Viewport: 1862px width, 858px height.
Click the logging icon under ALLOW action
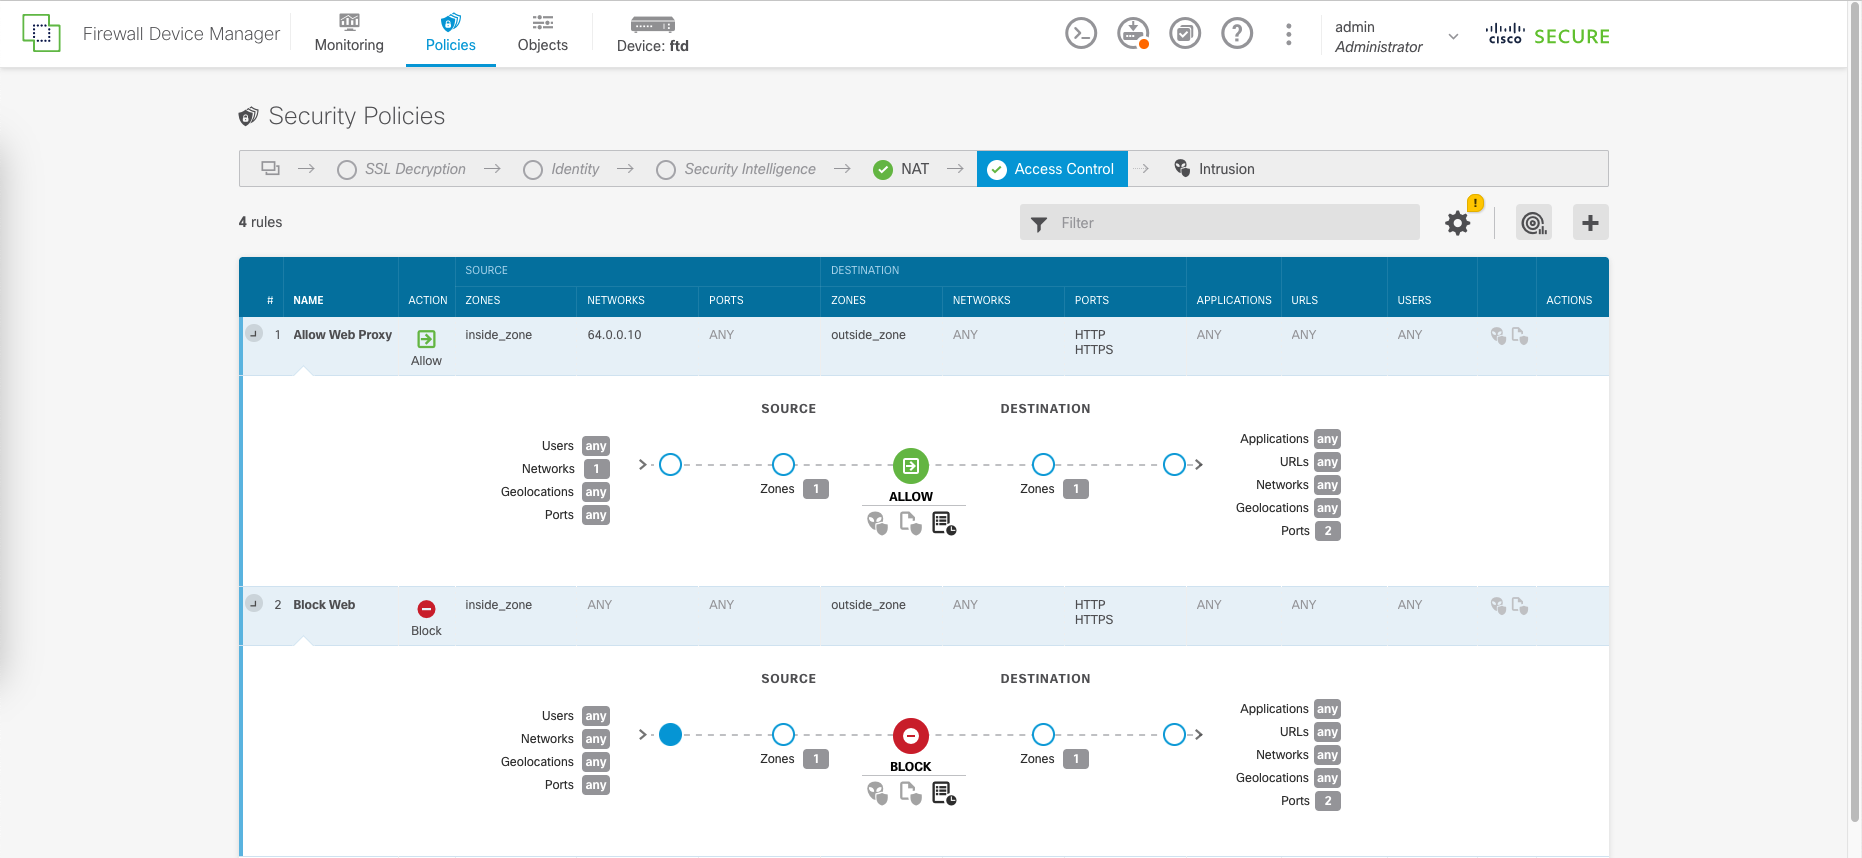point(943,523)
